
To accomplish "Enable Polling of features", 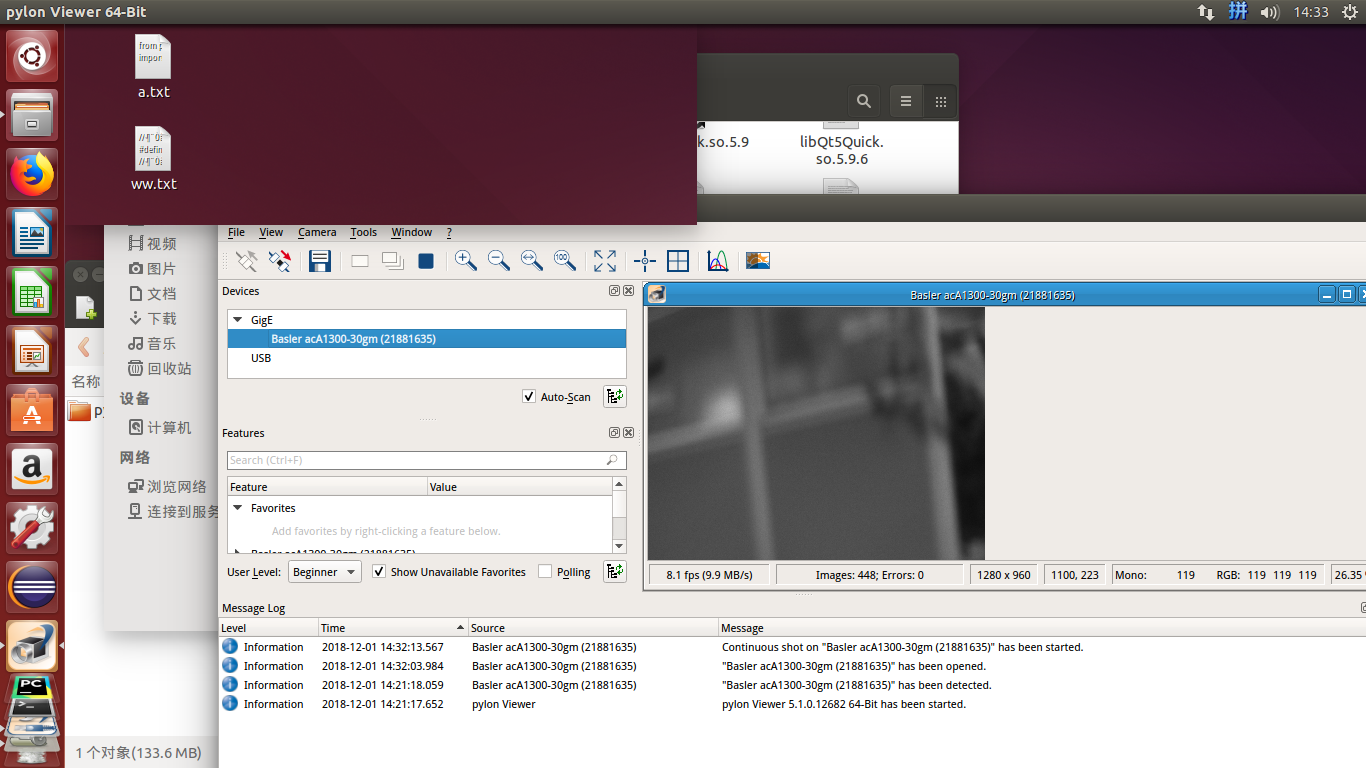I will (545, 571).
